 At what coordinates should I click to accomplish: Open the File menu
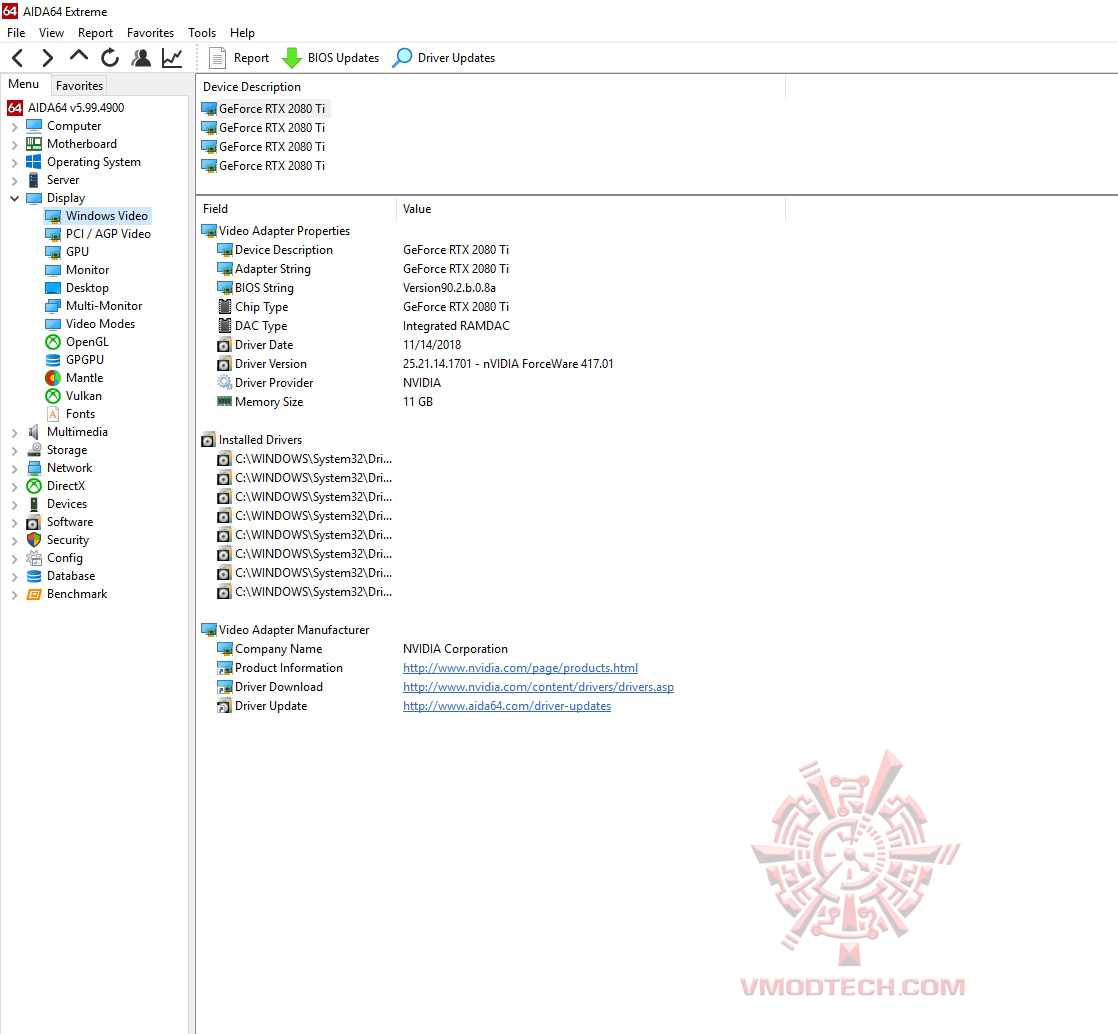[x=16, y=33]
